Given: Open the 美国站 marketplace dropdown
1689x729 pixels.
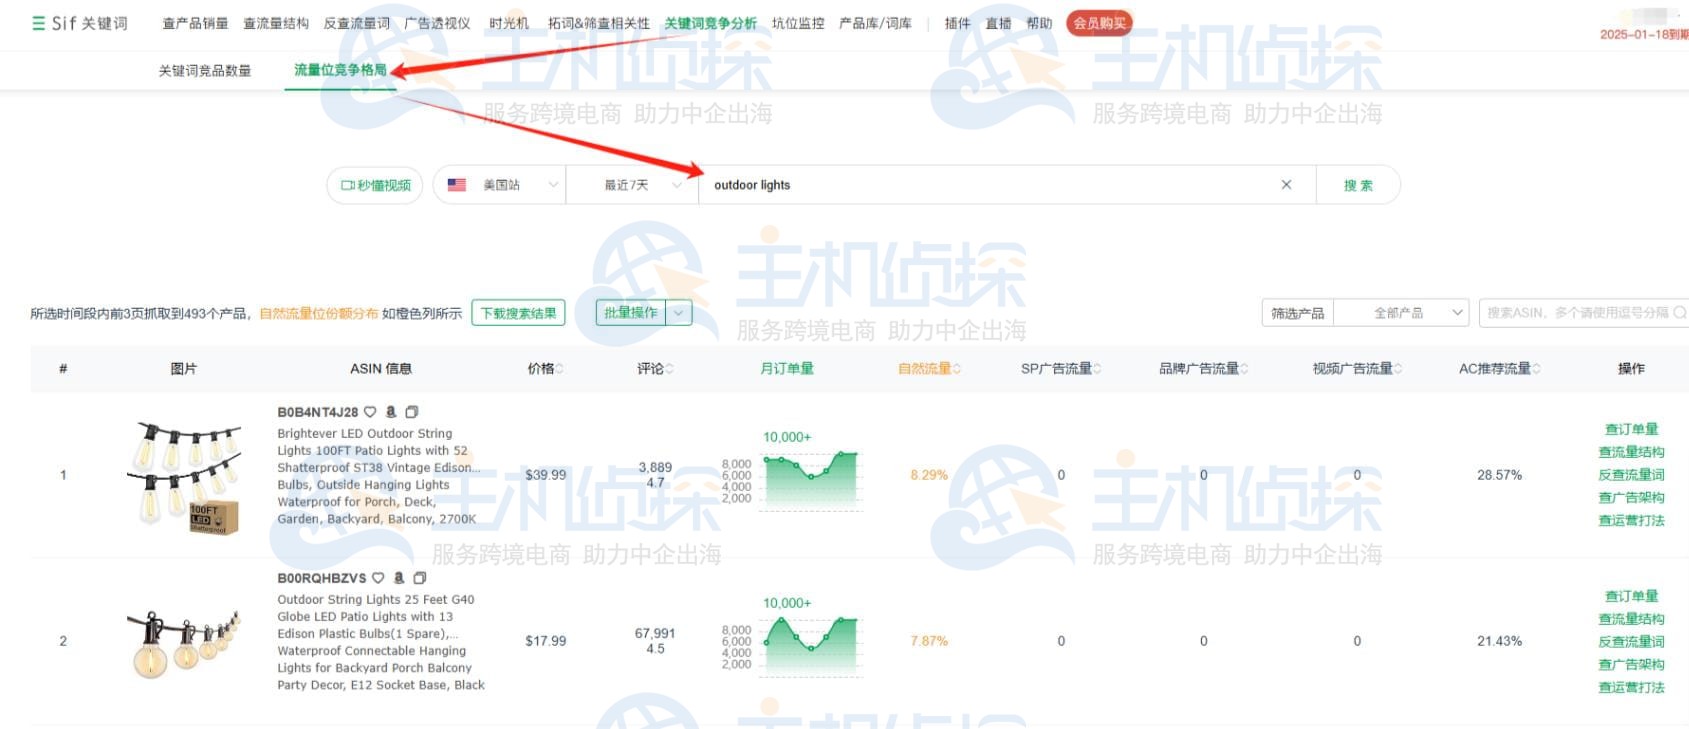Looking at the screenshot, I should [x=500, y=185].
